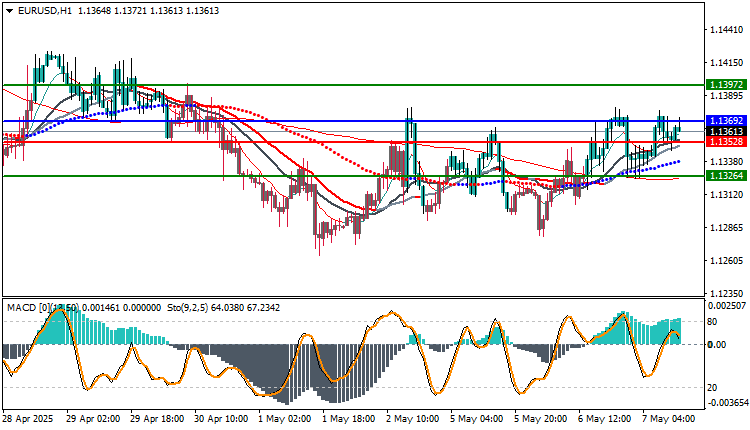Viewport: 750px width, 430px height.
Task: Click the 1.13380 price scale value
Action: coord(727,162)
